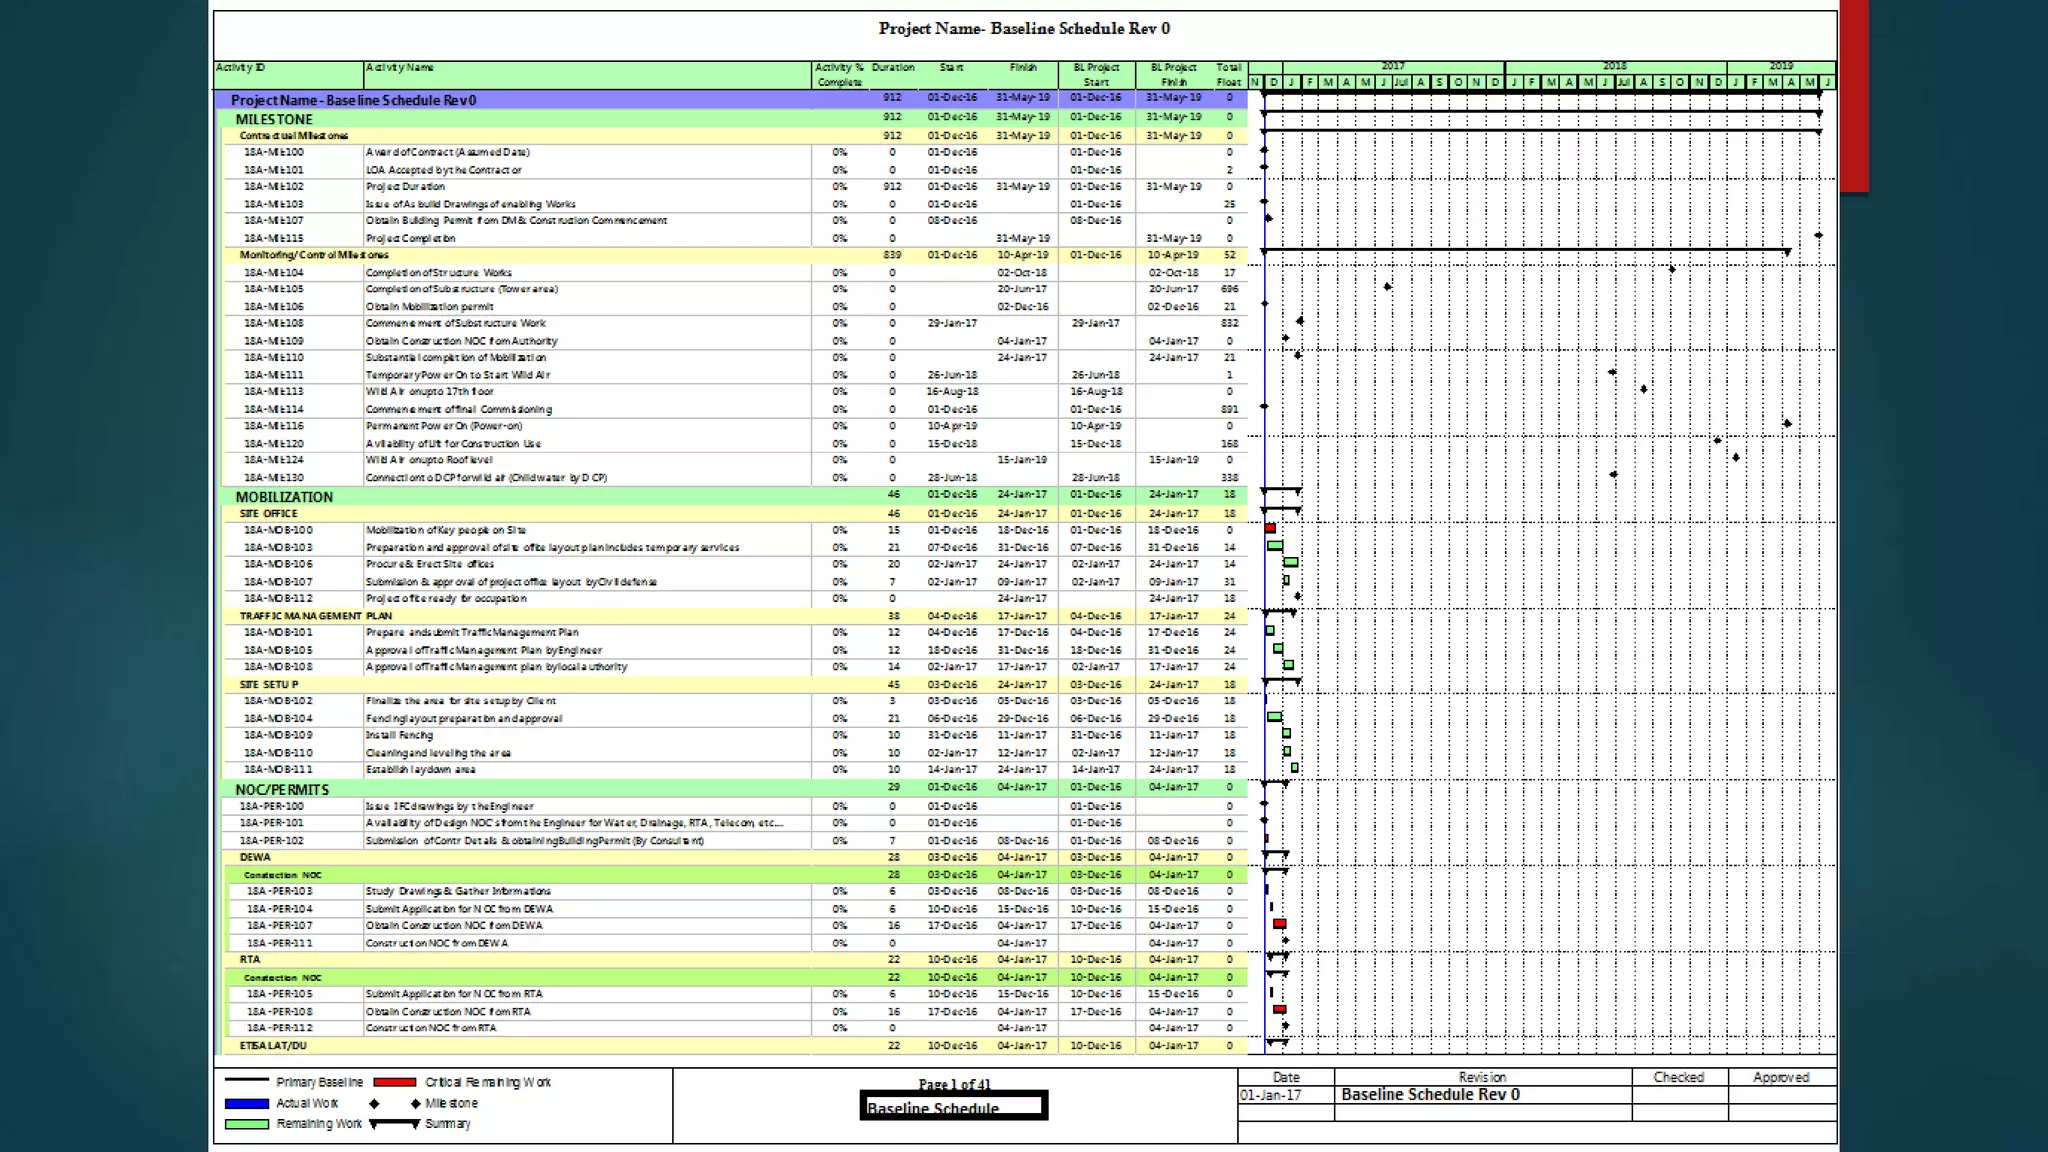Click the Milestone diamond legend symbol
The width and height of the screenshot is (2048, 1152).
pyautogui.click(x=415, y=1103)
